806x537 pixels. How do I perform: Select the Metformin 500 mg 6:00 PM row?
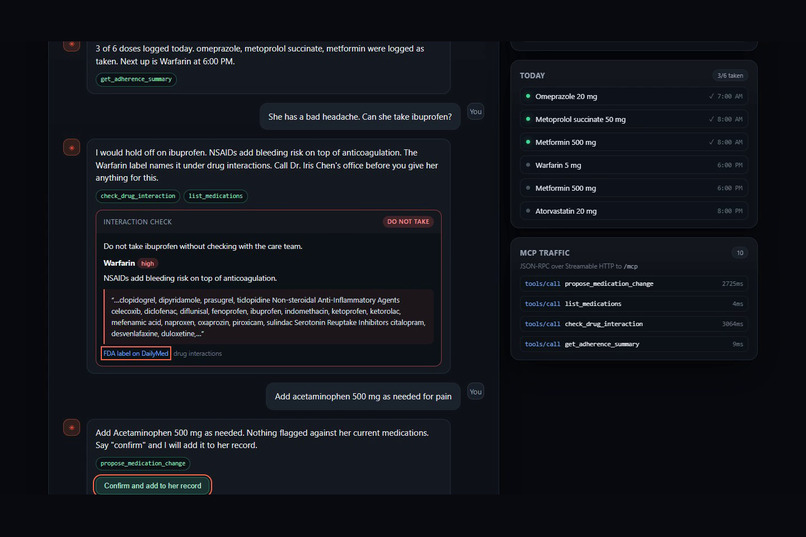point(633,188)
